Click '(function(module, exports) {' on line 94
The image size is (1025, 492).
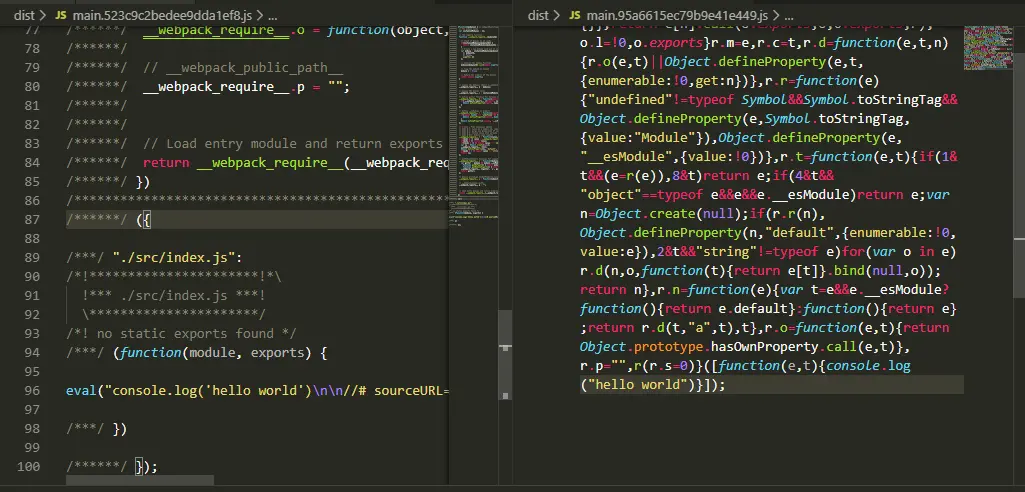point(220,353)
